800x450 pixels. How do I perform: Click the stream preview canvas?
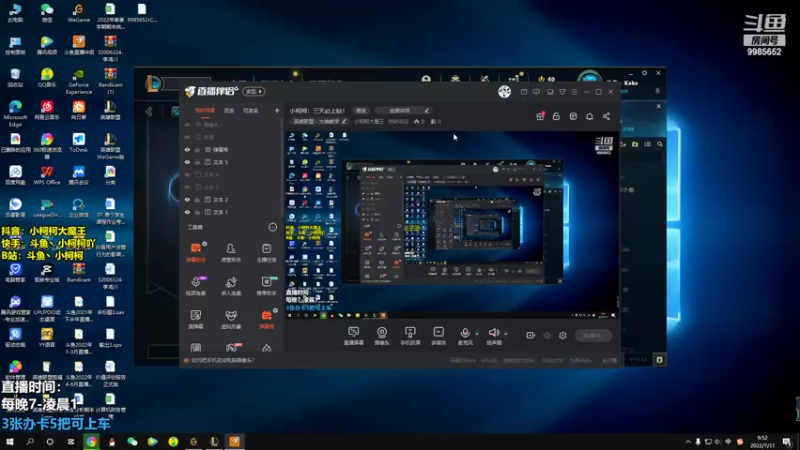[452, 224]
